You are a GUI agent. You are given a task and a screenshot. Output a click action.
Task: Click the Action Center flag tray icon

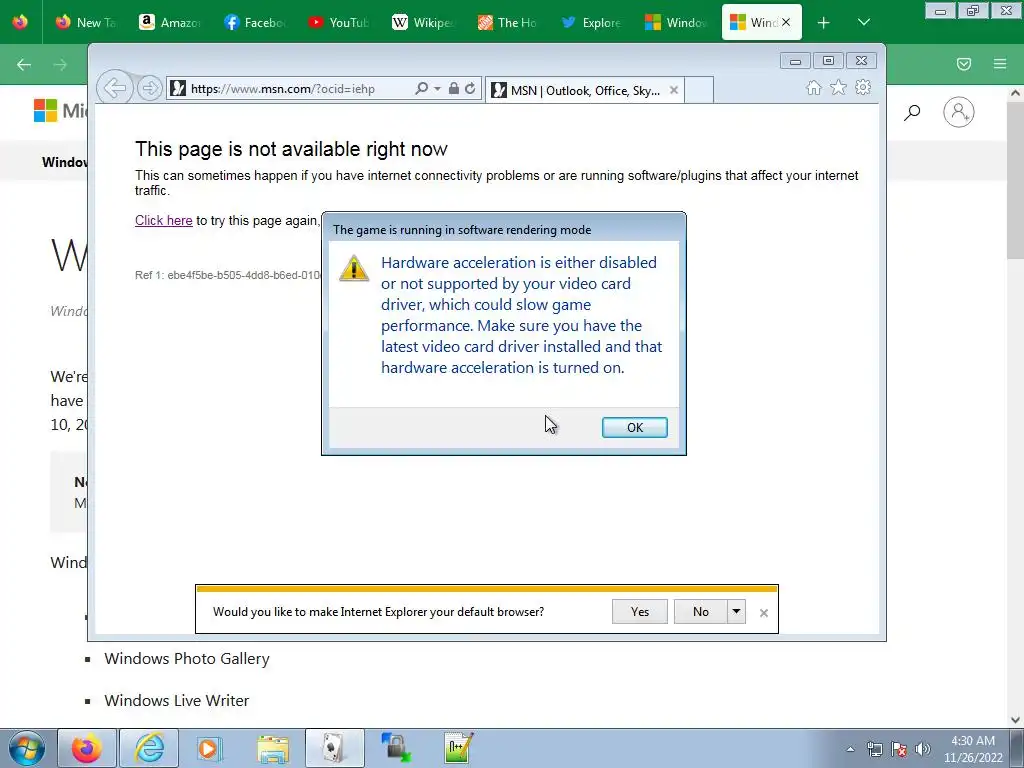pyautogui.click(x=899, y=749)
